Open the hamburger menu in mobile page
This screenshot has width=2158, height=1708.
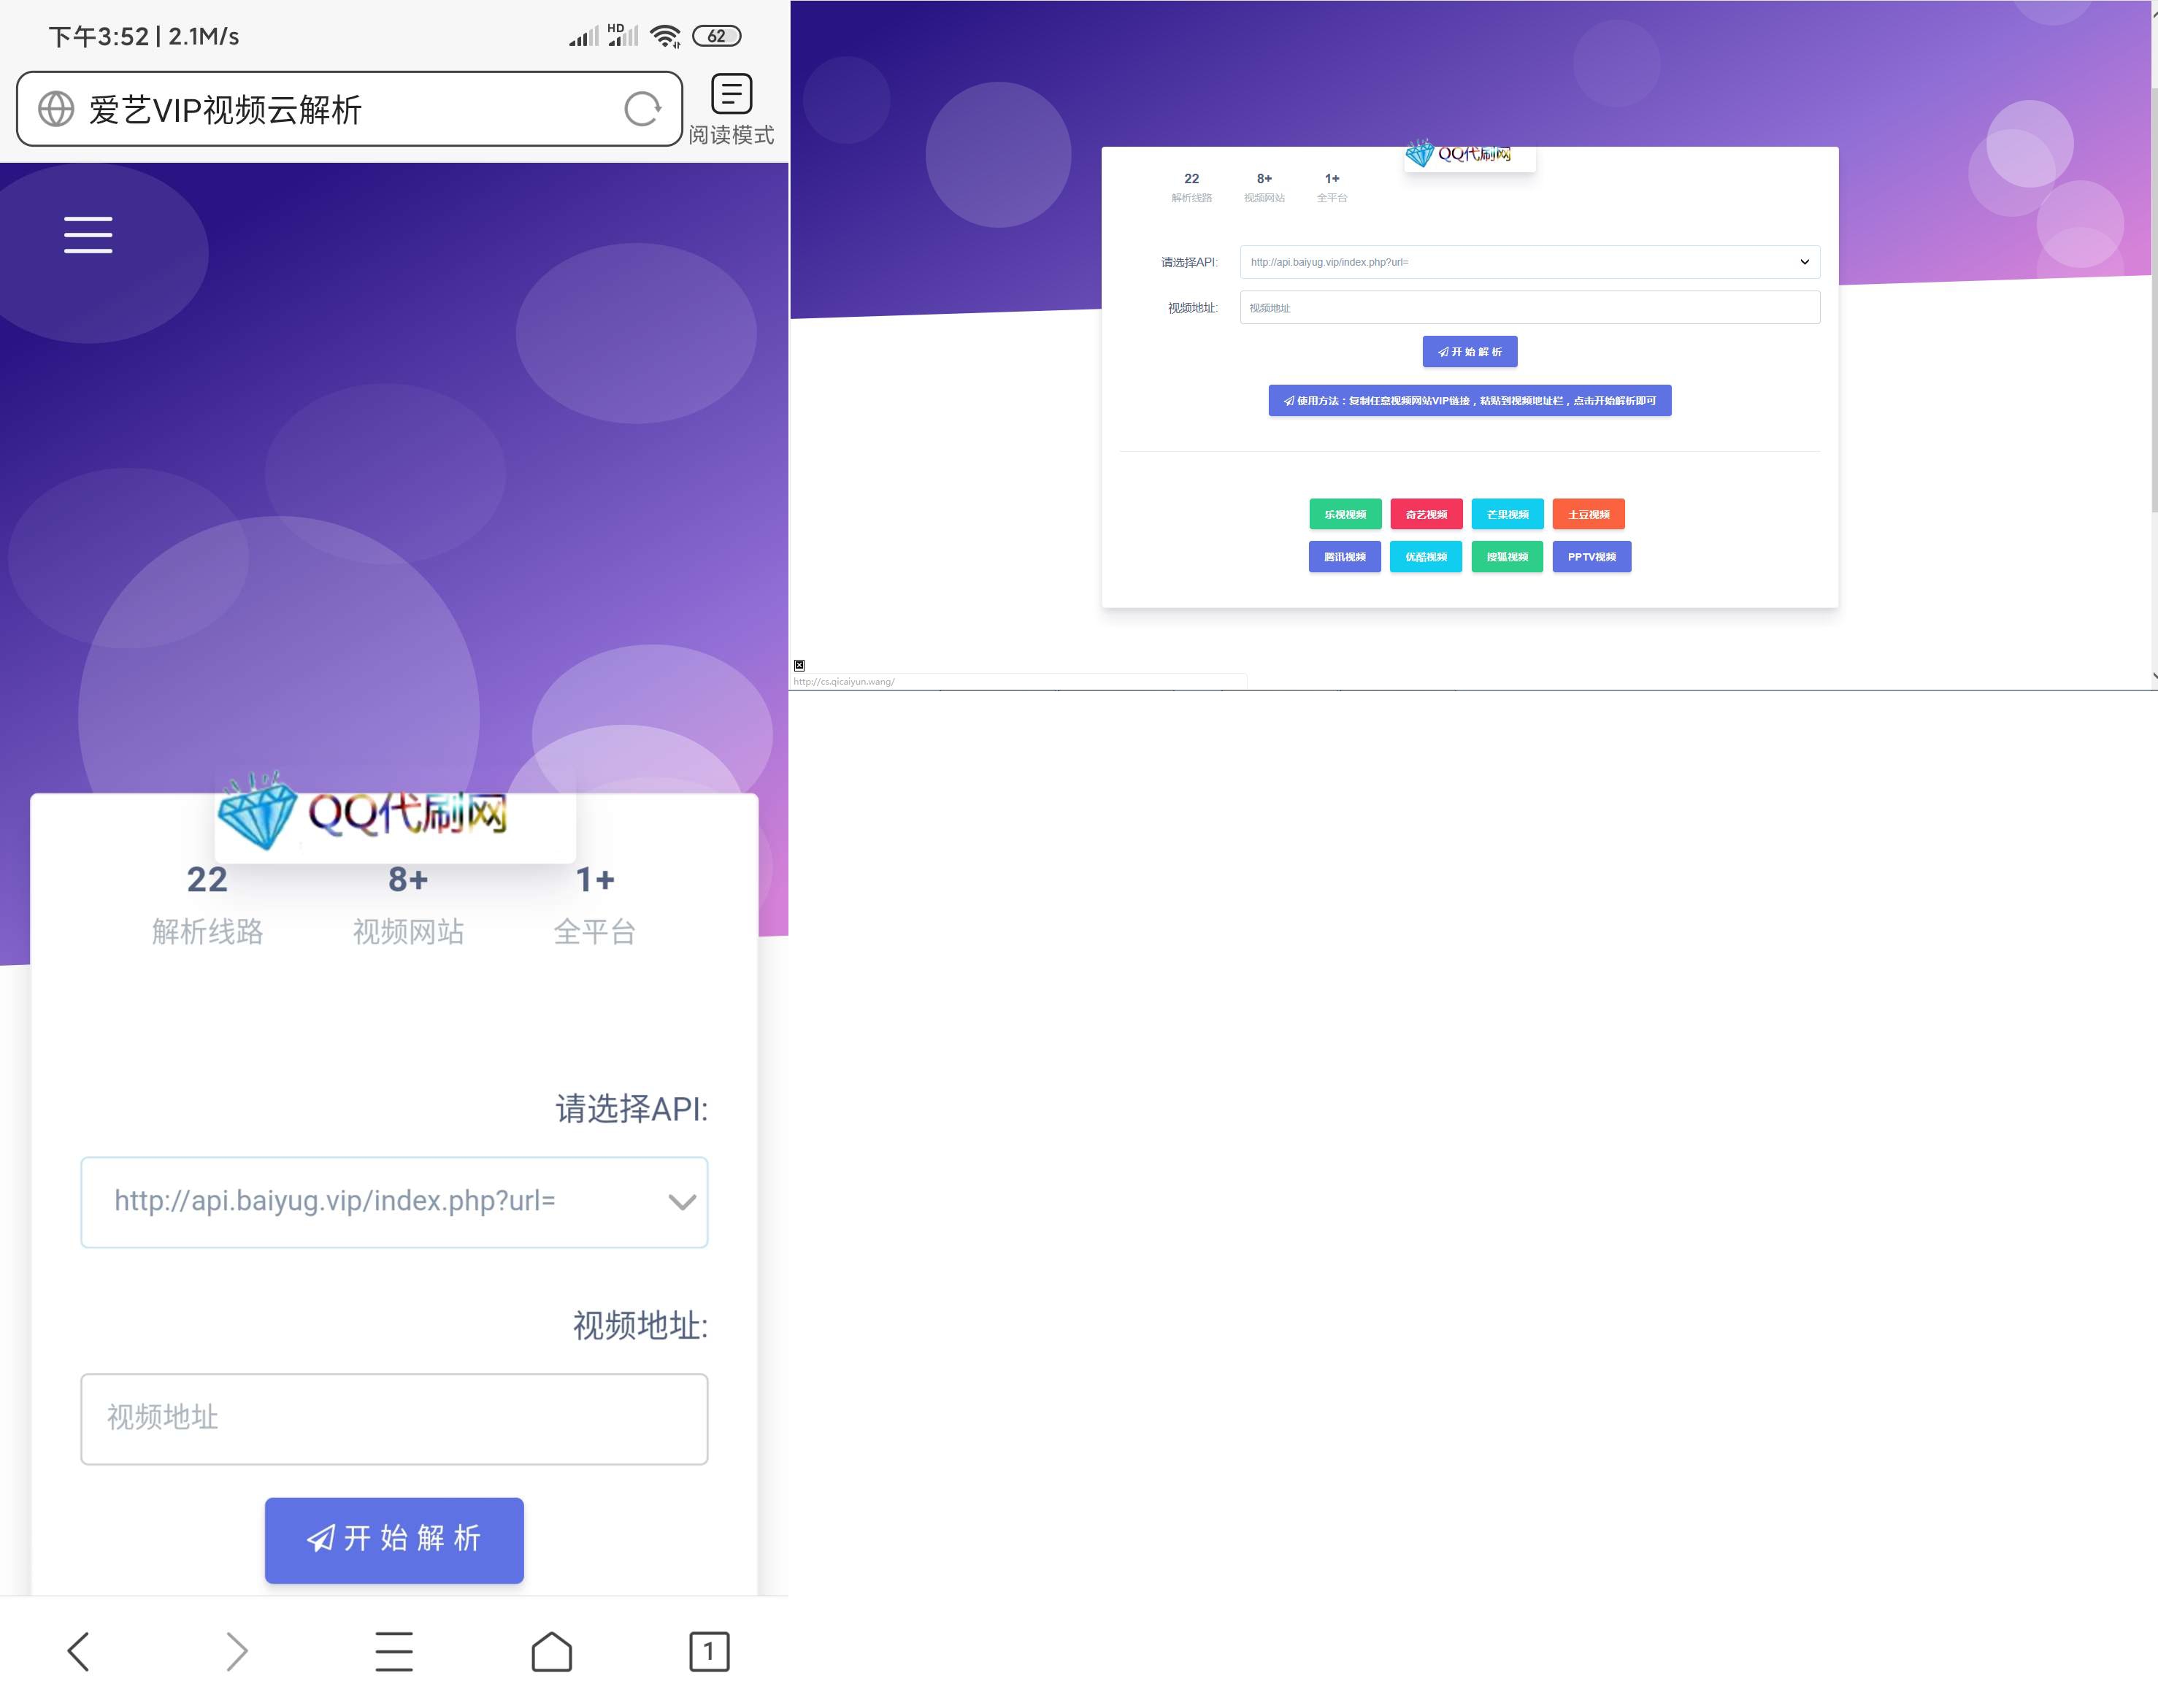click(x=88, y=235)
